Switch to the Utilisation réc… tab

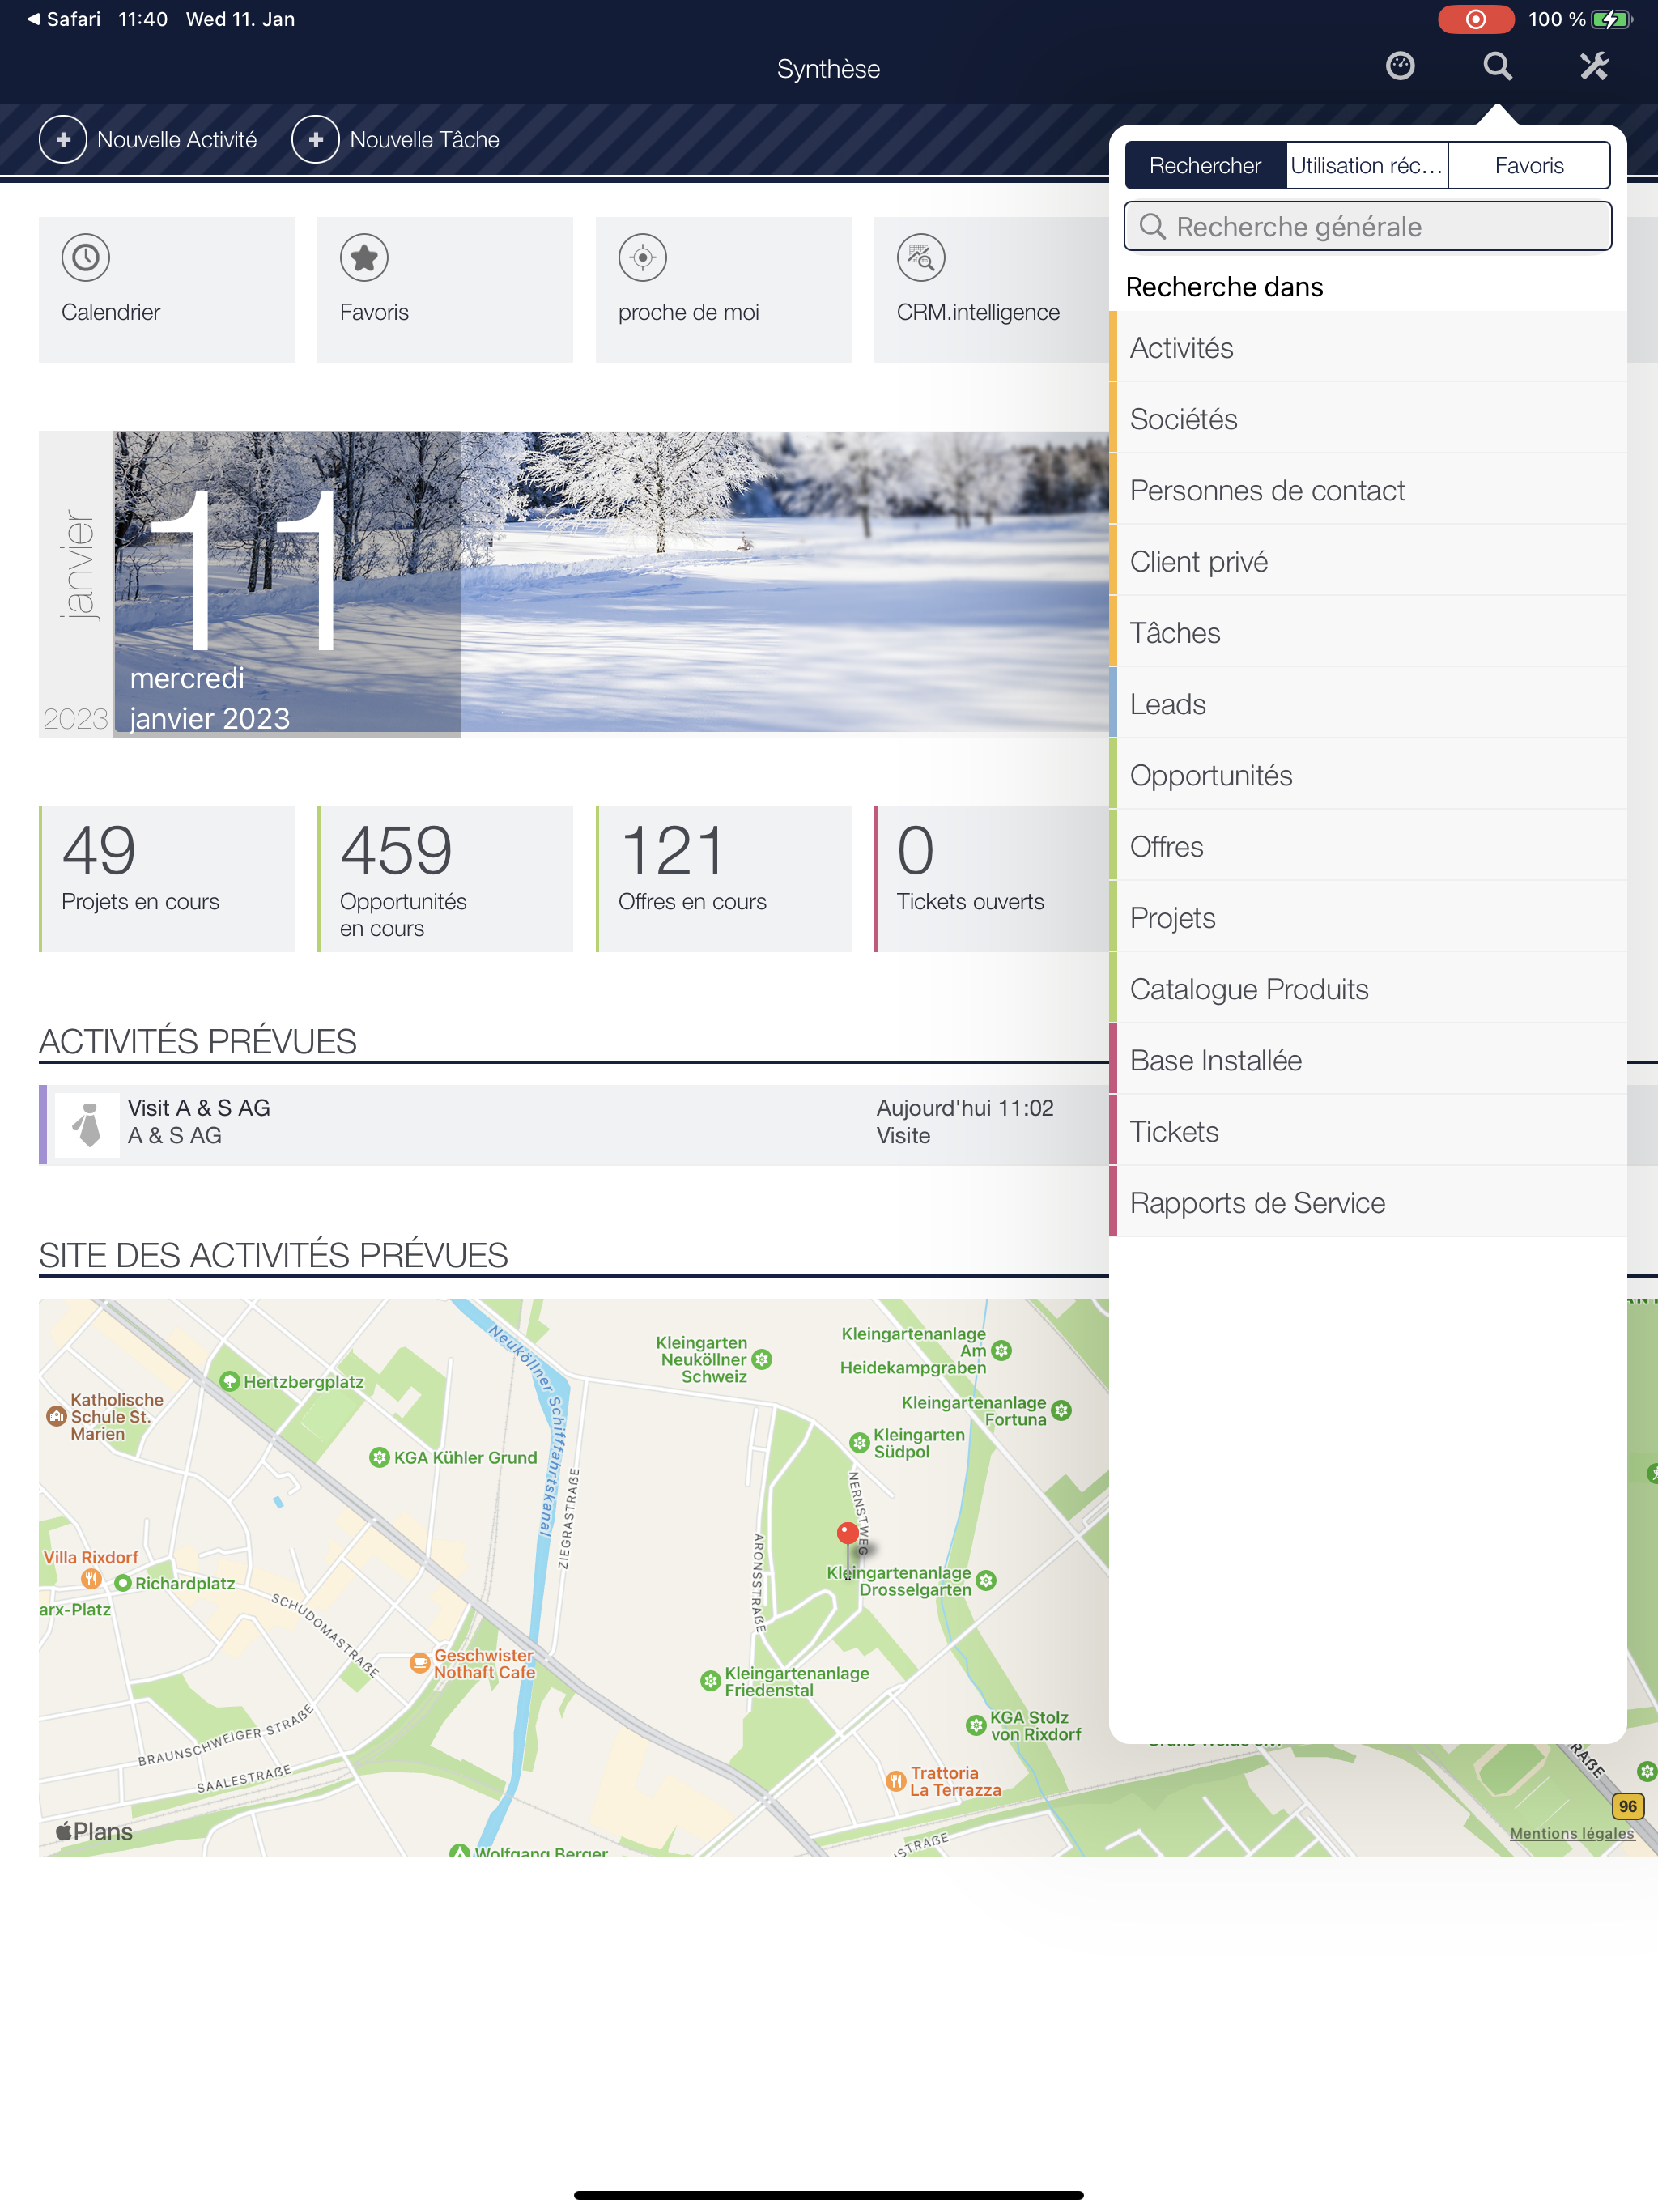(x=1367, y=165)
